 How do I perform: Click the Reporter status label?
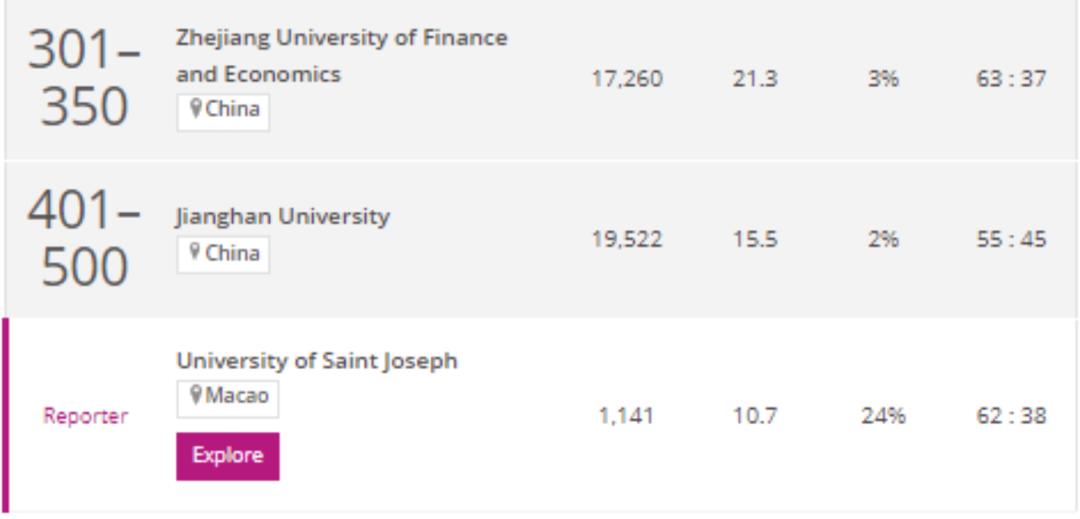pos(85,416)
